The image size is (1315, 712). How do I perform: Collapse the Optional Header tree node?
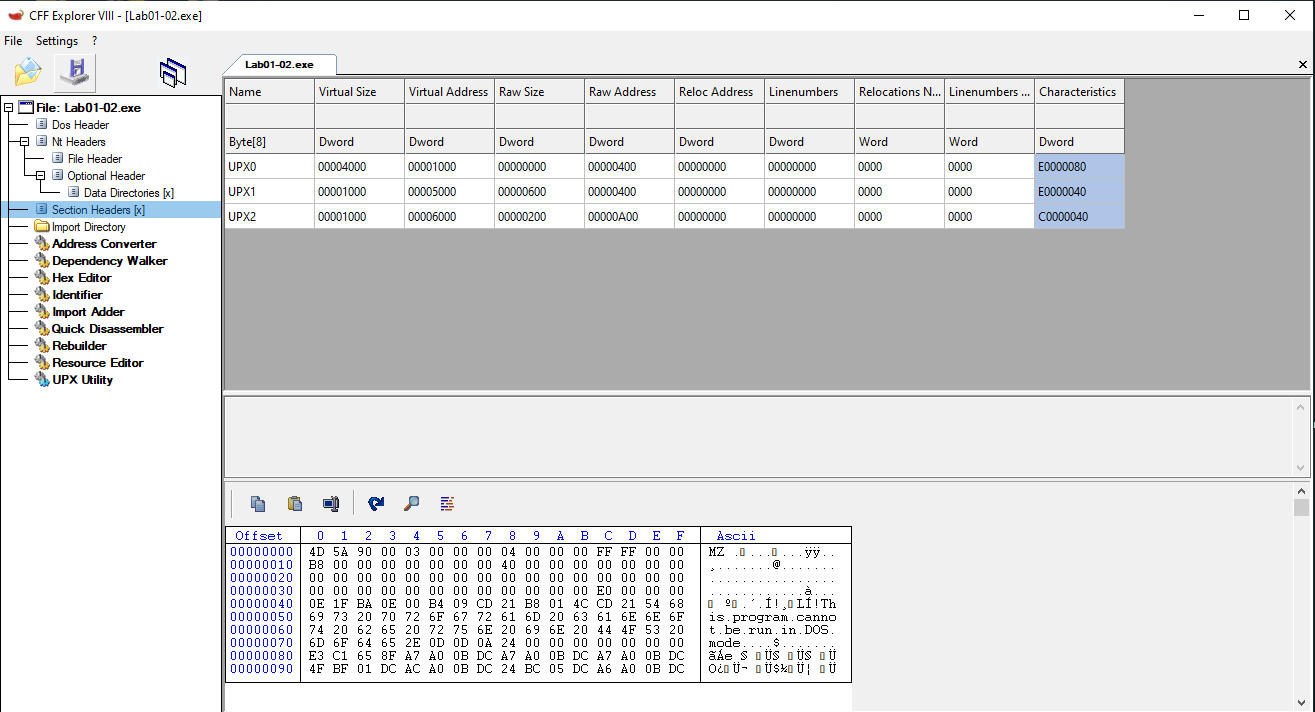(41, 176)
